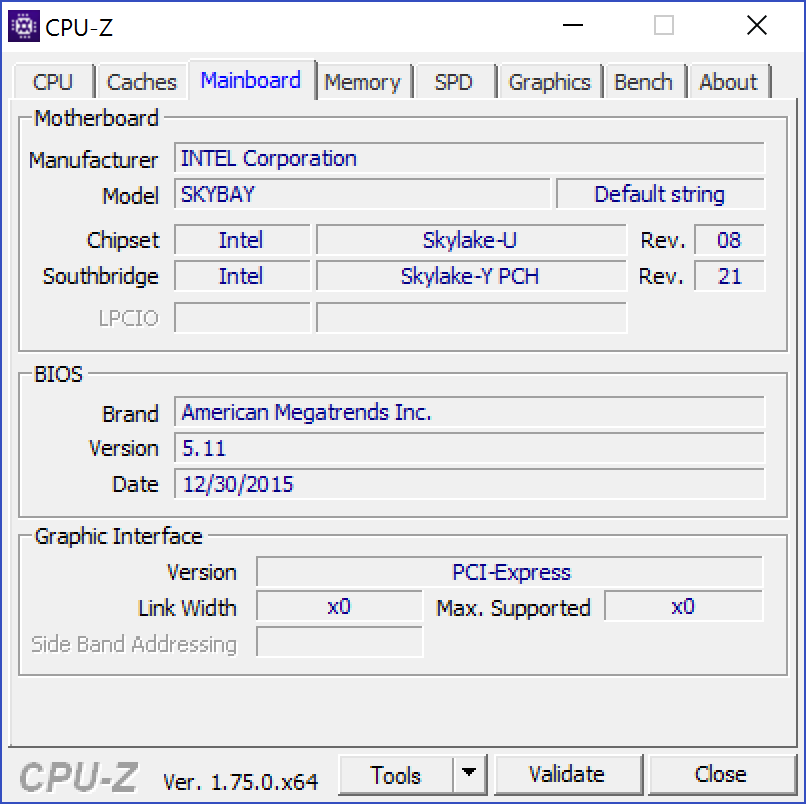
Task: Click the Southbridge vendor 'Intel' field
Action: tap(242, 276)
